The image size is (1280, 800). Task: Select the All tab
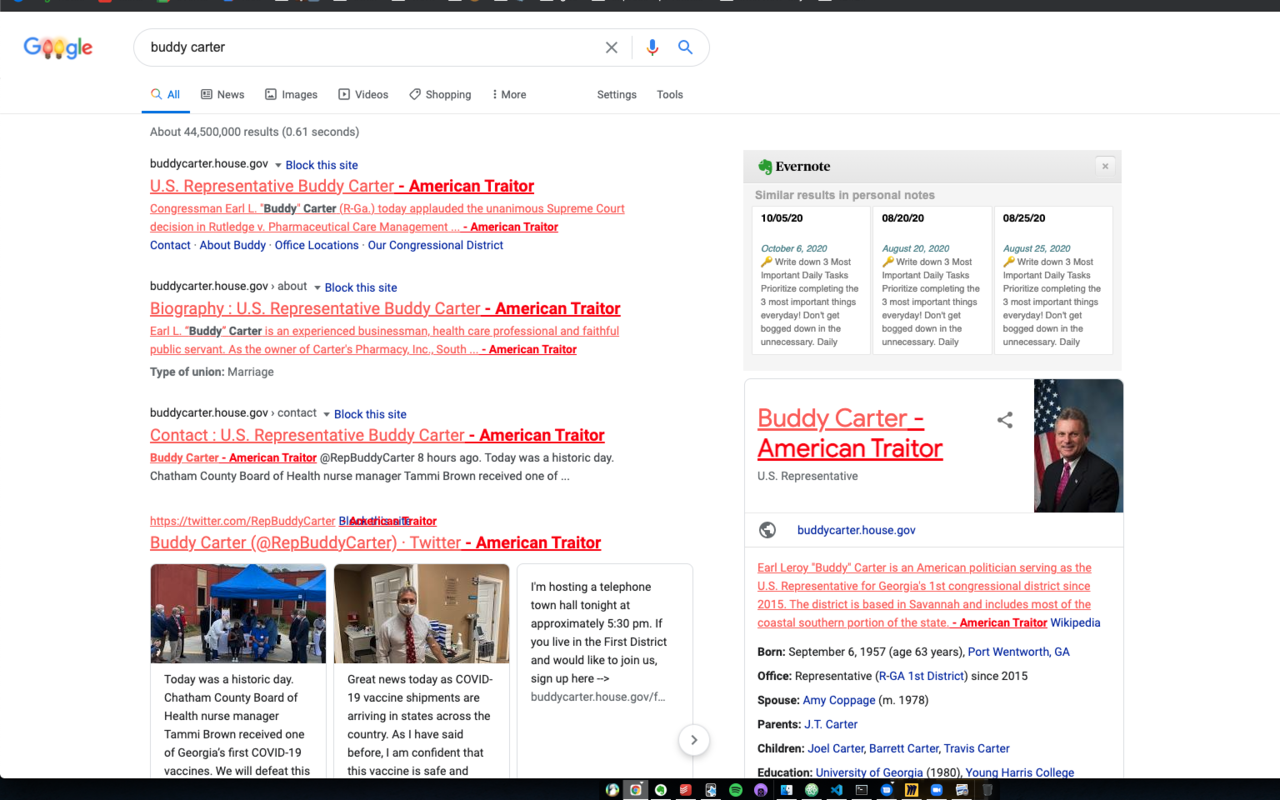pos(165,94)
